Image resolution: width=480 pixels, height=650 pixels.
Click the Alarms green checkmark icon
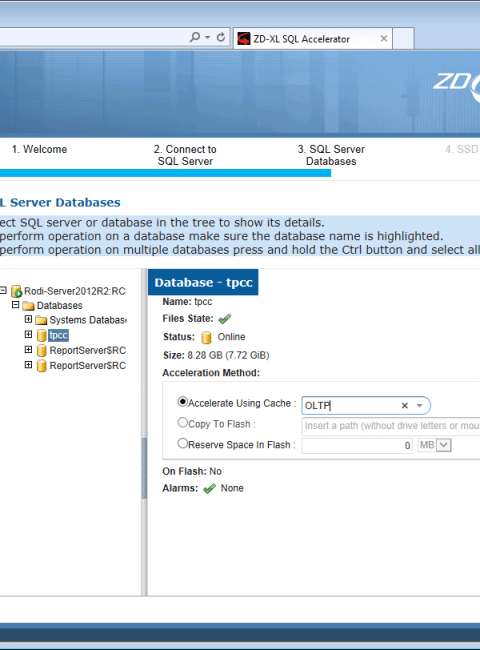(x=210, y=489)
